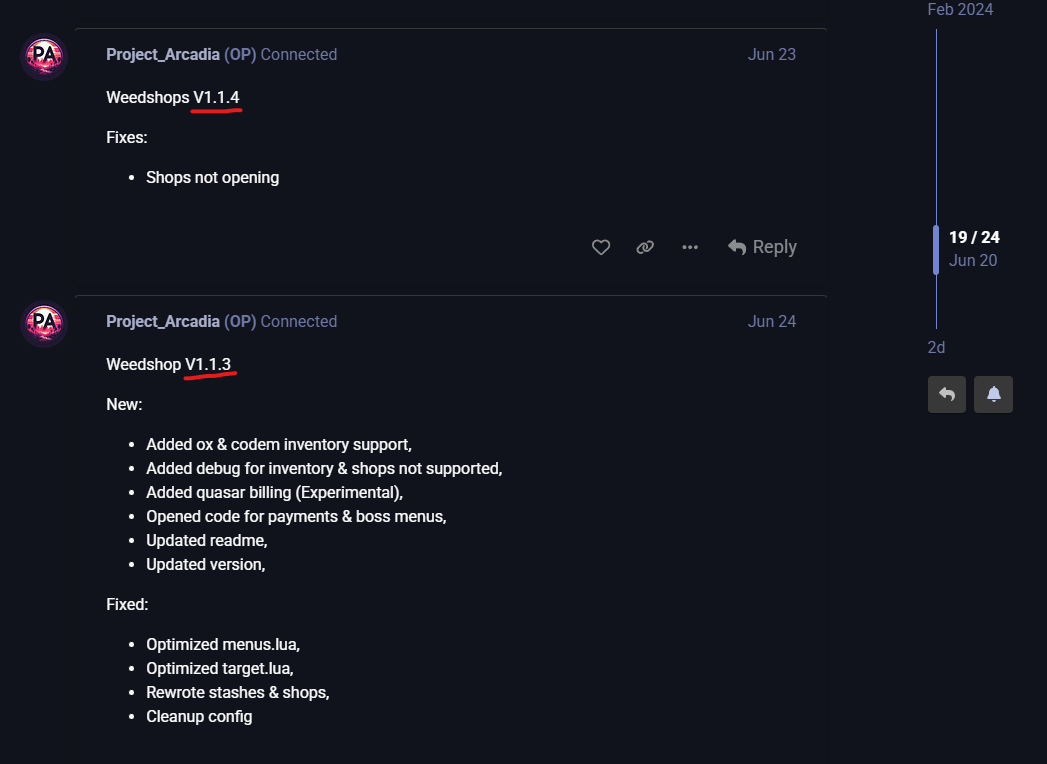Screen dimensions: 1047x764
Task: Open the 19 / 24 post counter
Action: [x=974, y=237]
